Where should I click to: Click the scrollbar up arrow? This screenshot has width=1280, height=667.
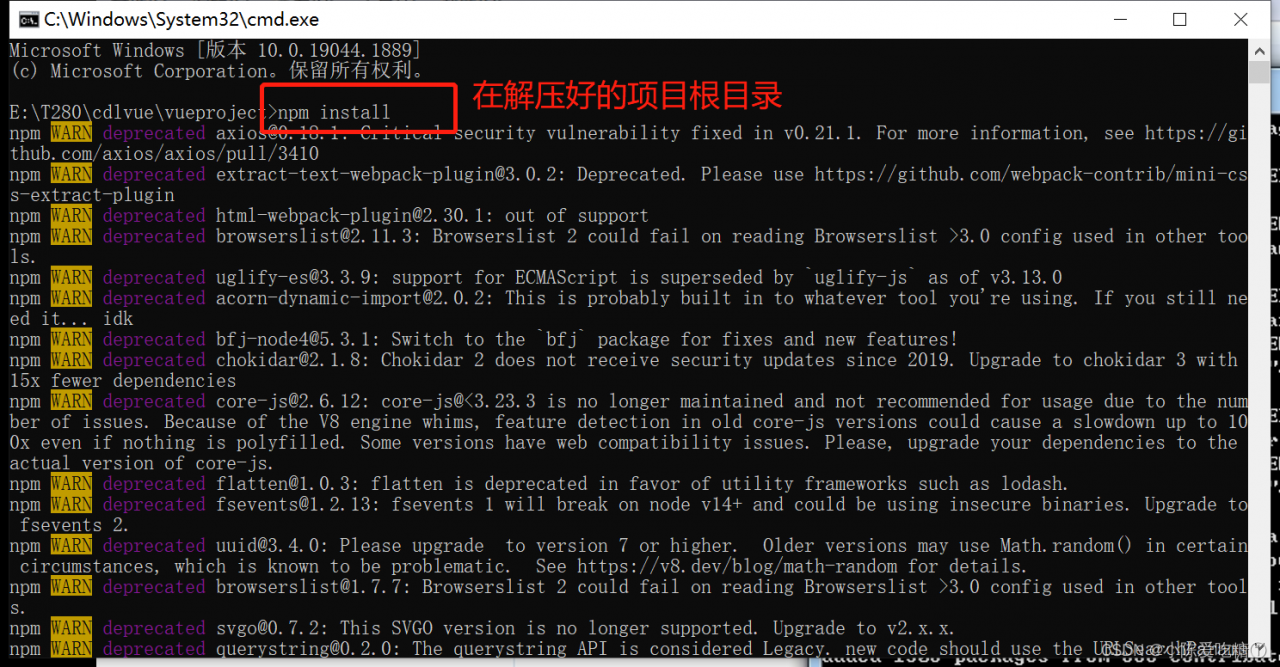(x=1258, y=50)
